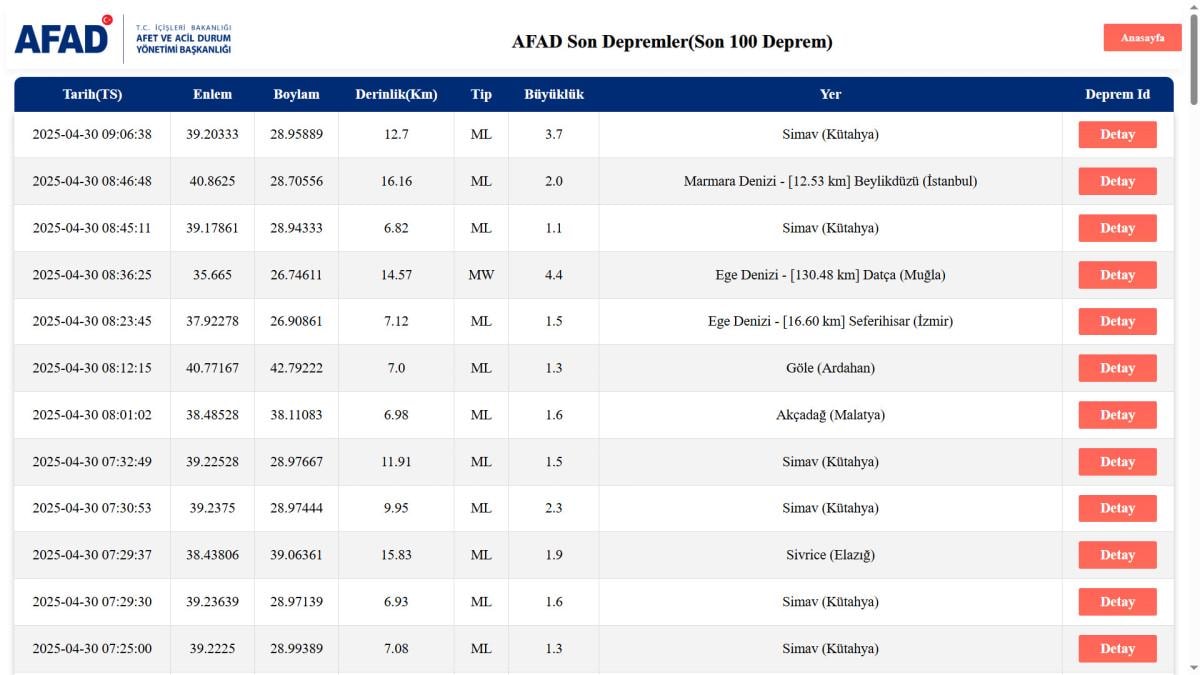Open Detay for Göle (Ardahan) earthquake
Screen dimensions: 1200x675
pyautogui.click(x=1117, y=368)
